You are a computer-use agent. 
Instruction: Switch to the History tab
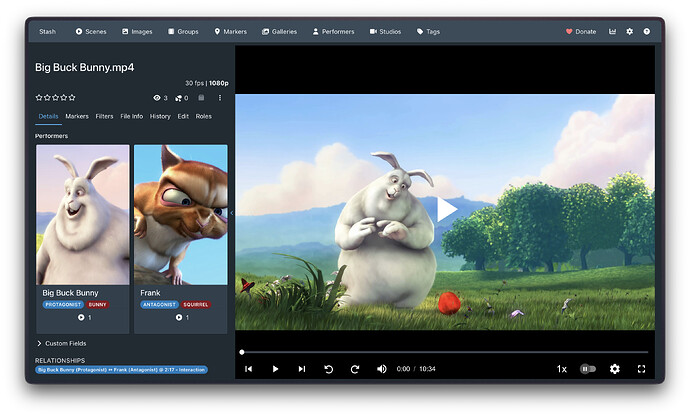pos(160,116)
